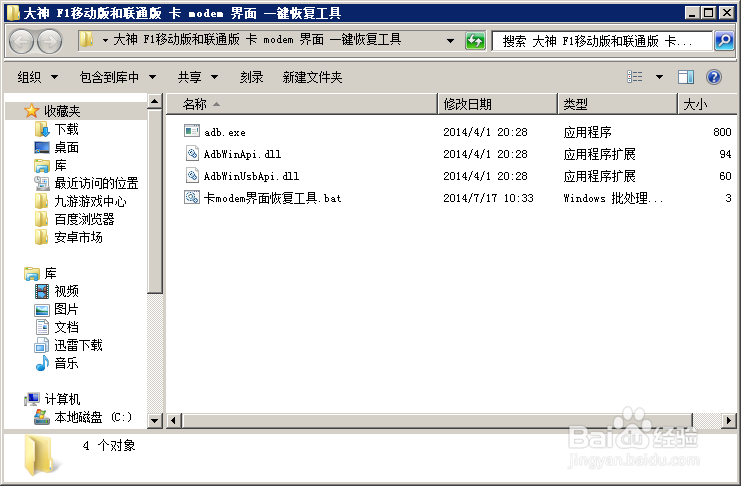The image size is (741, 486).
Task: Click the magnifier search icon
Action: pos(724,41)
